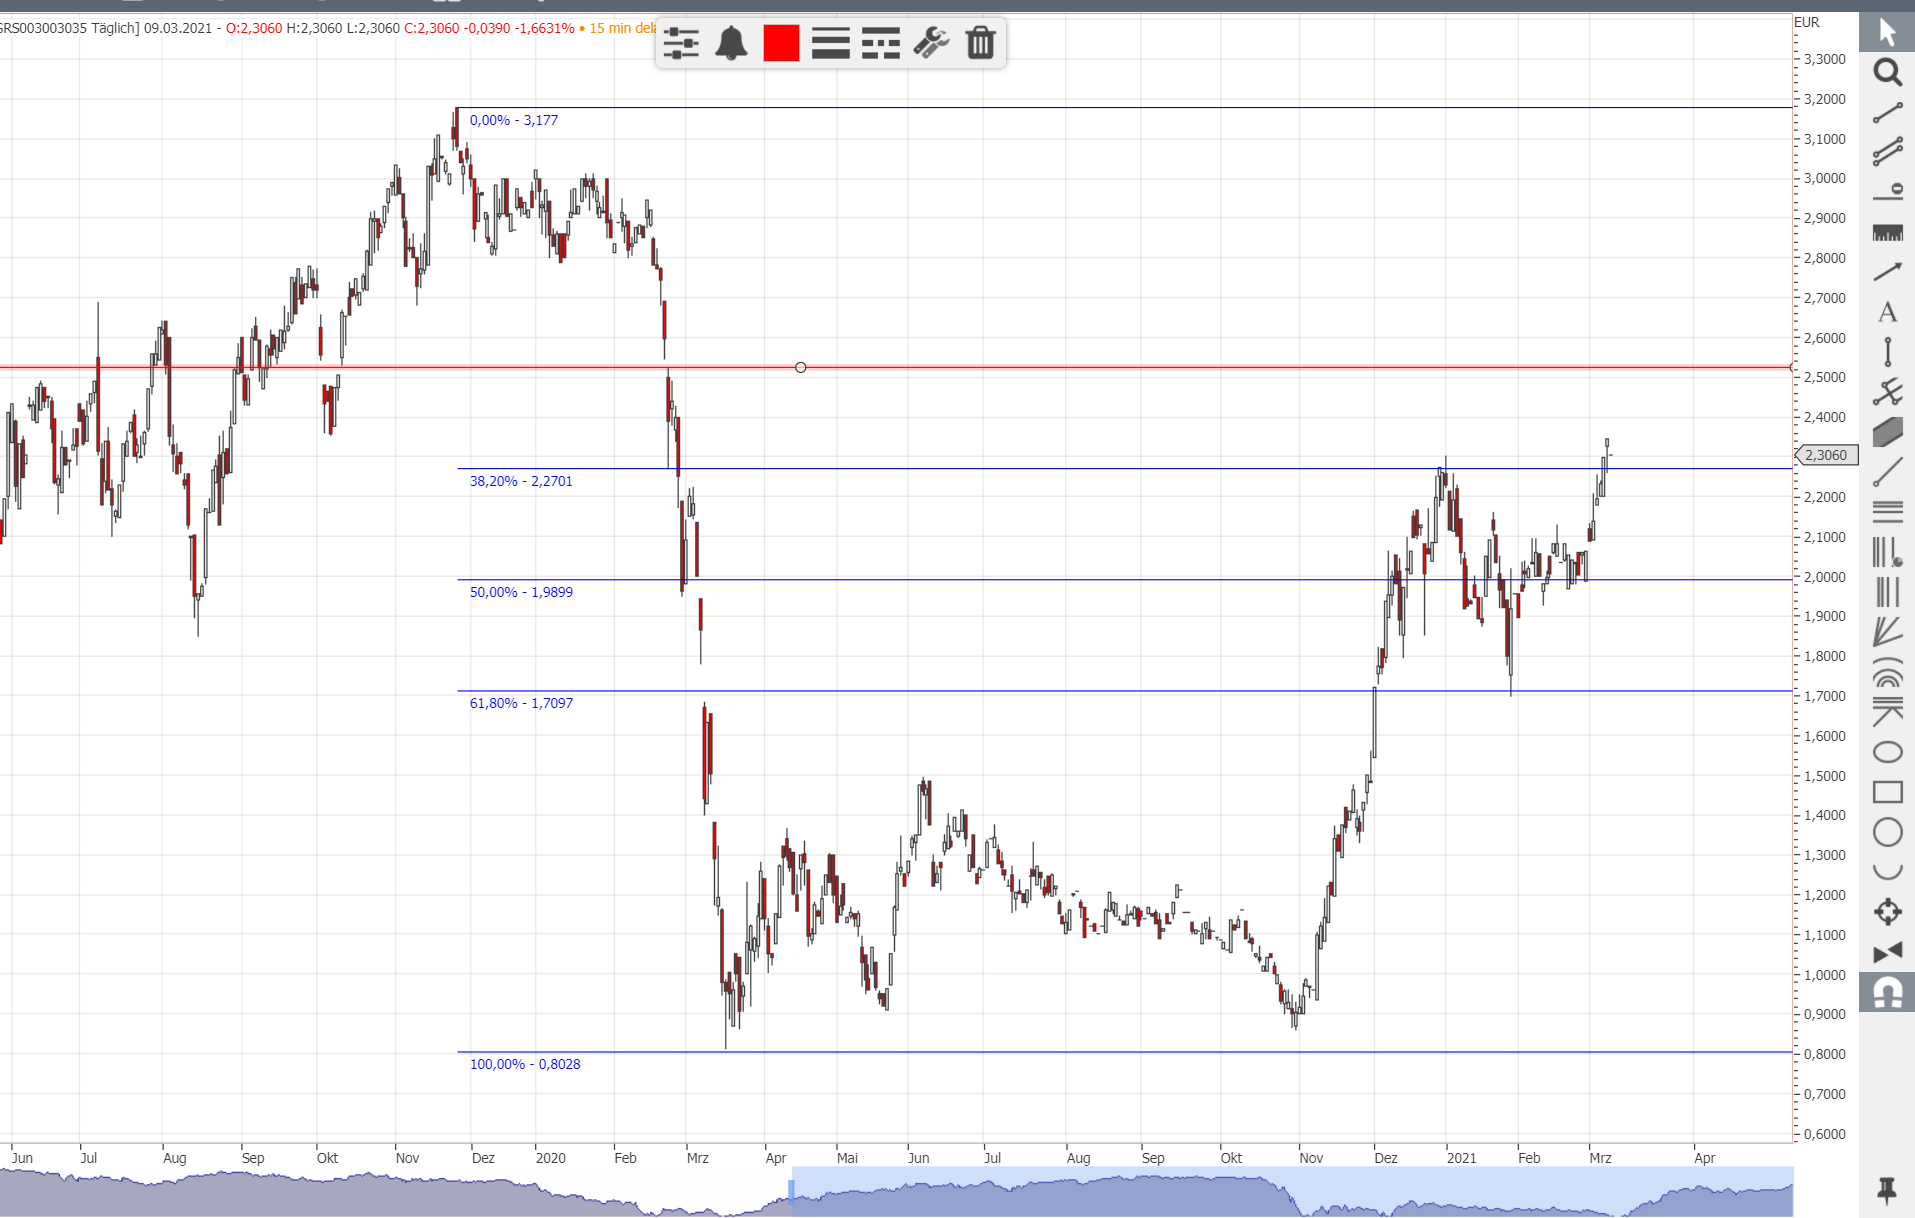Select the fan lines tool
Image resolution: width=1915 pixels, height=1218 pixels.
tap(1887, 632)
